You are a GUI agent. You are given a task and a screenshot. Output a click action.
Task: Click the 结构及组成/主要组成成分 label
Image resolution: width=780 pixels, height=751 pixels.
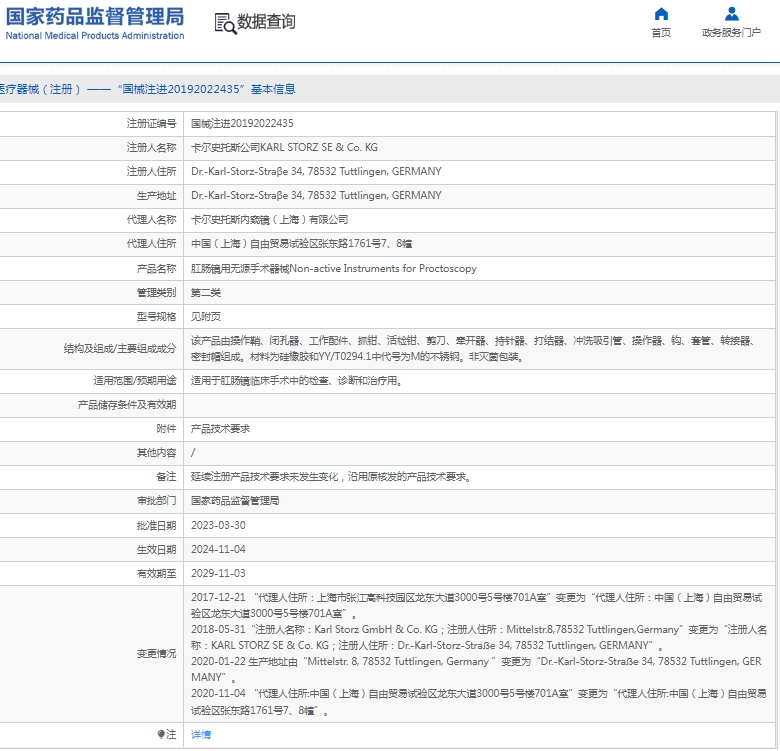120,349
